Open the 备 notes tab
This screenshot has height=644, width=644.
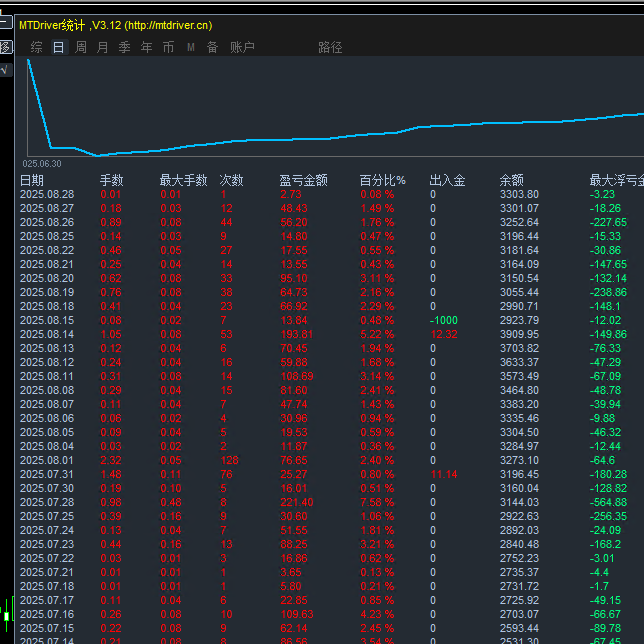[212, 47]
